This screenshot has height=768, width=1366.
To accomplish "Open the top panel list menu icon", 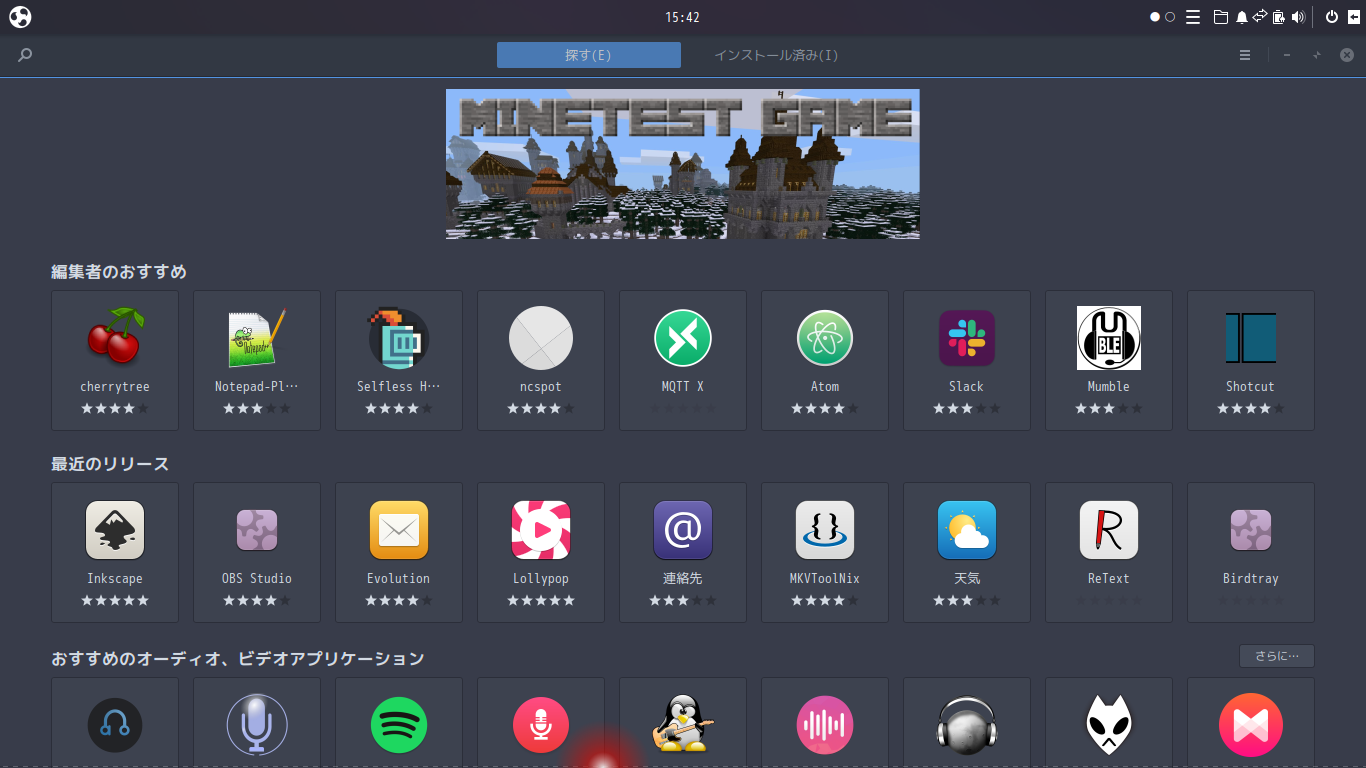I will tap(1193, 17).
